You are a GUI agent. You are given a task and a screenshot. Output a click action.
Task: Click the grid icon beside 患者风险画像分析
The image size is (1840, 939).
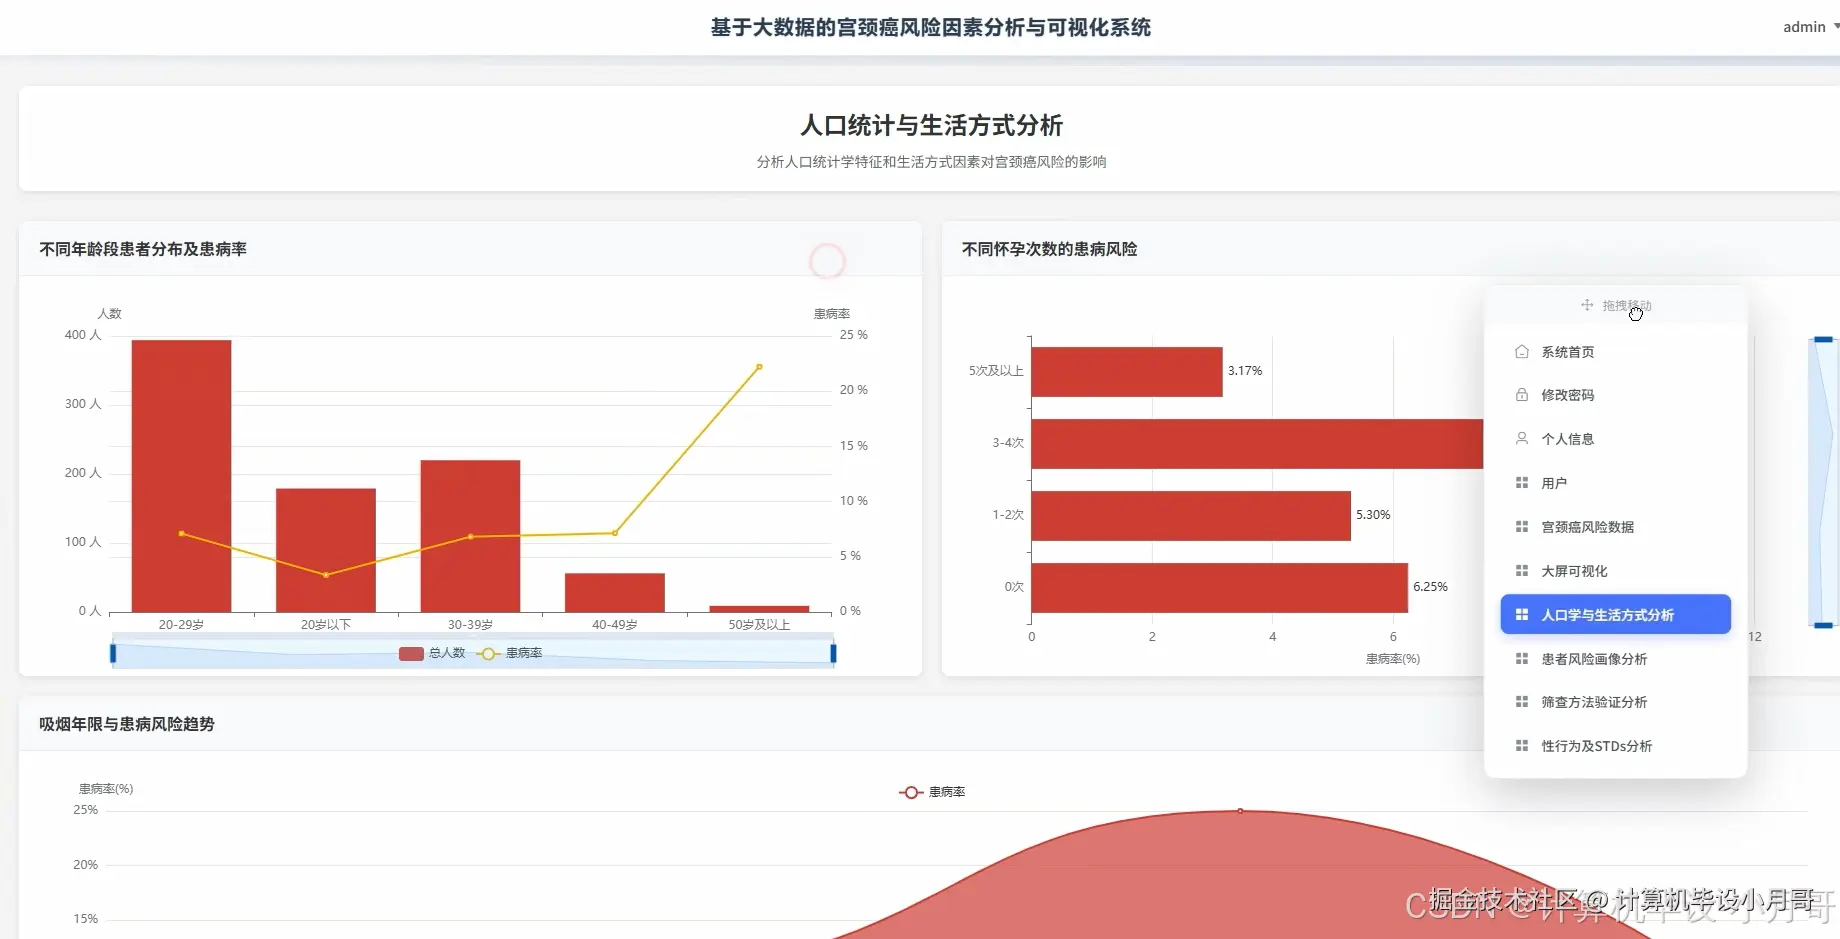coord(1521,659)
